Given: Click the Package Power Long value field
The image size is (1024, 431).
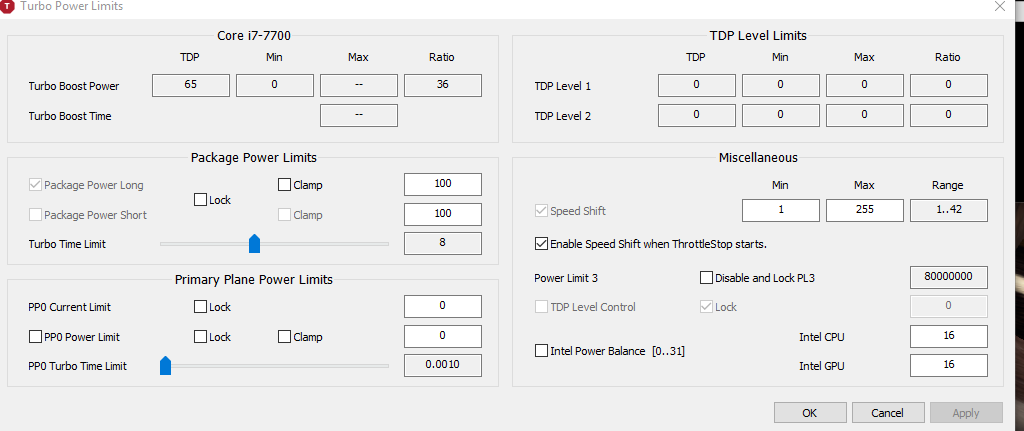Looking at the screenshot, I should click(x=443, y=184).
